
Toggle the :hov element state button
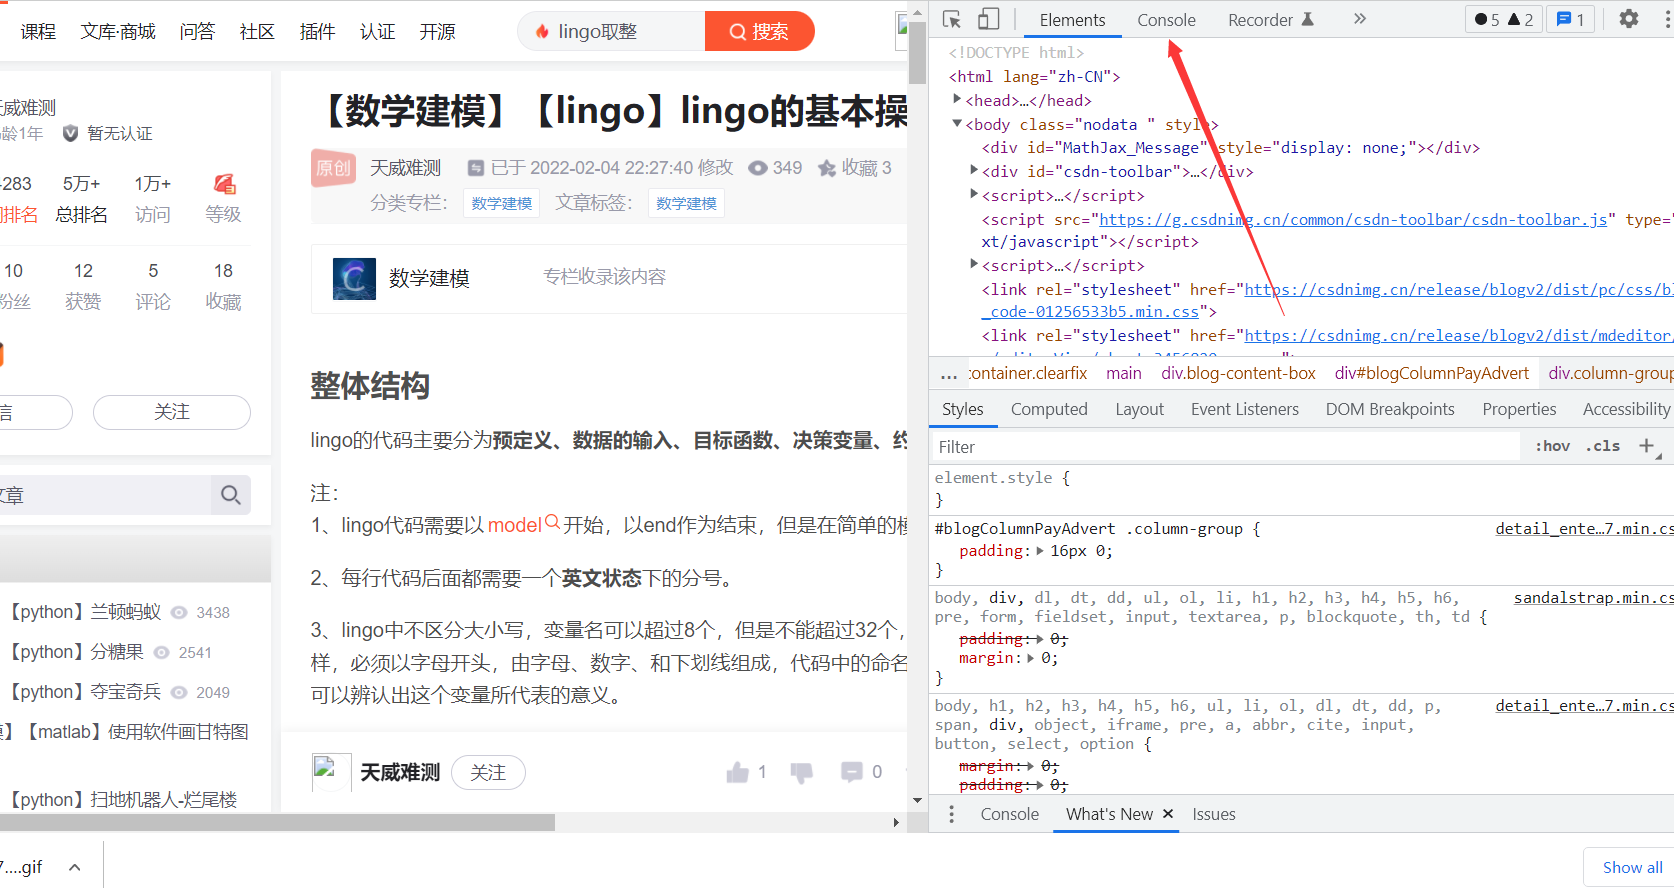tap(1552, 446)
